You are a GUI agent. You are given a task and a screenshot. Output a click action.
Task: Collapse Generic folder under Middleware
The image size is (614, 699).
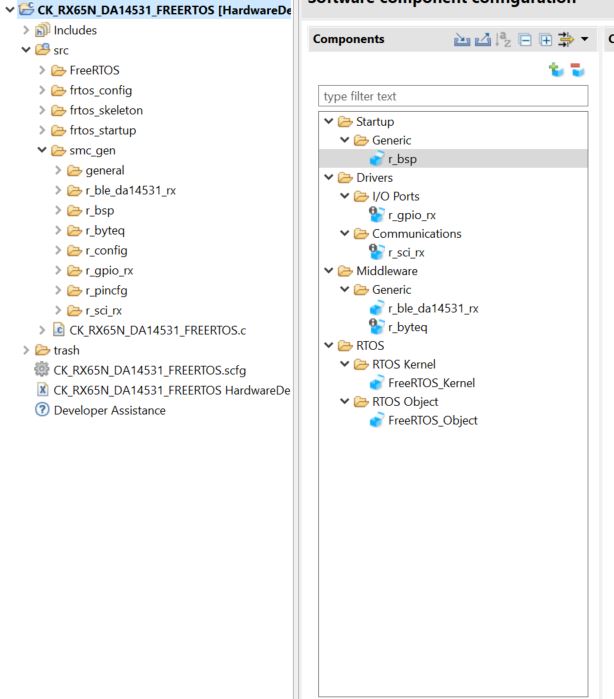[345, 290]
